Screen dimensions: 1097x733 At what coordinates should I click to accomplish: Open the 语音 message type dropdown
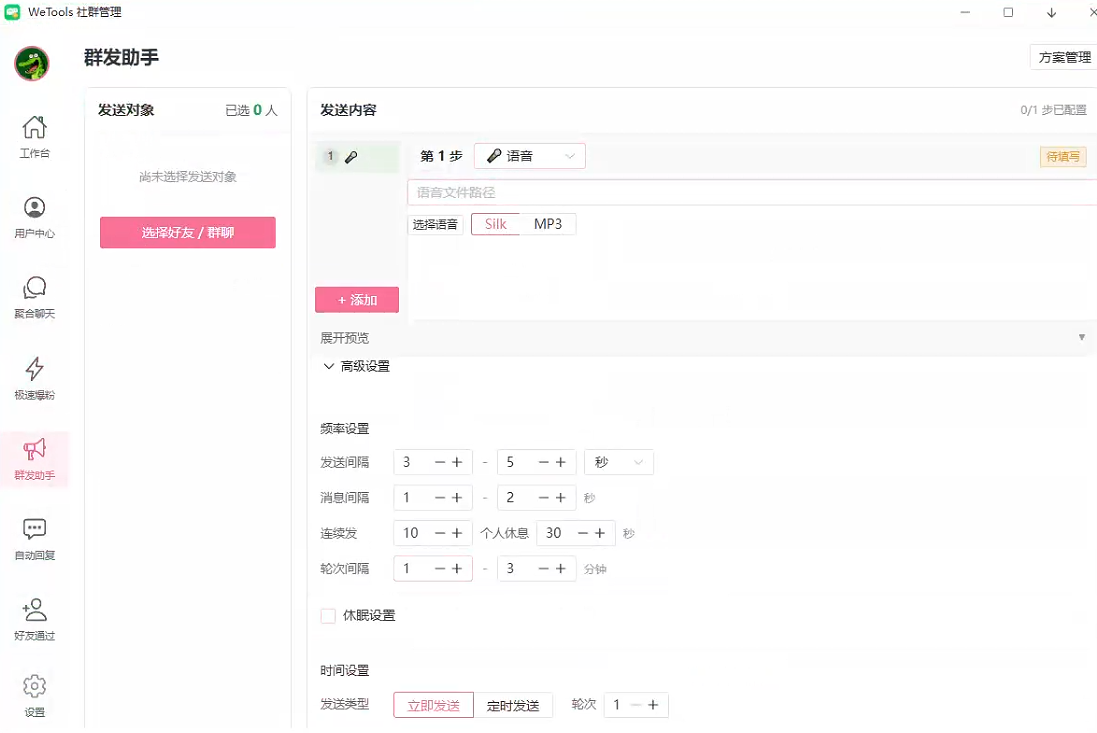coord(529,156)
